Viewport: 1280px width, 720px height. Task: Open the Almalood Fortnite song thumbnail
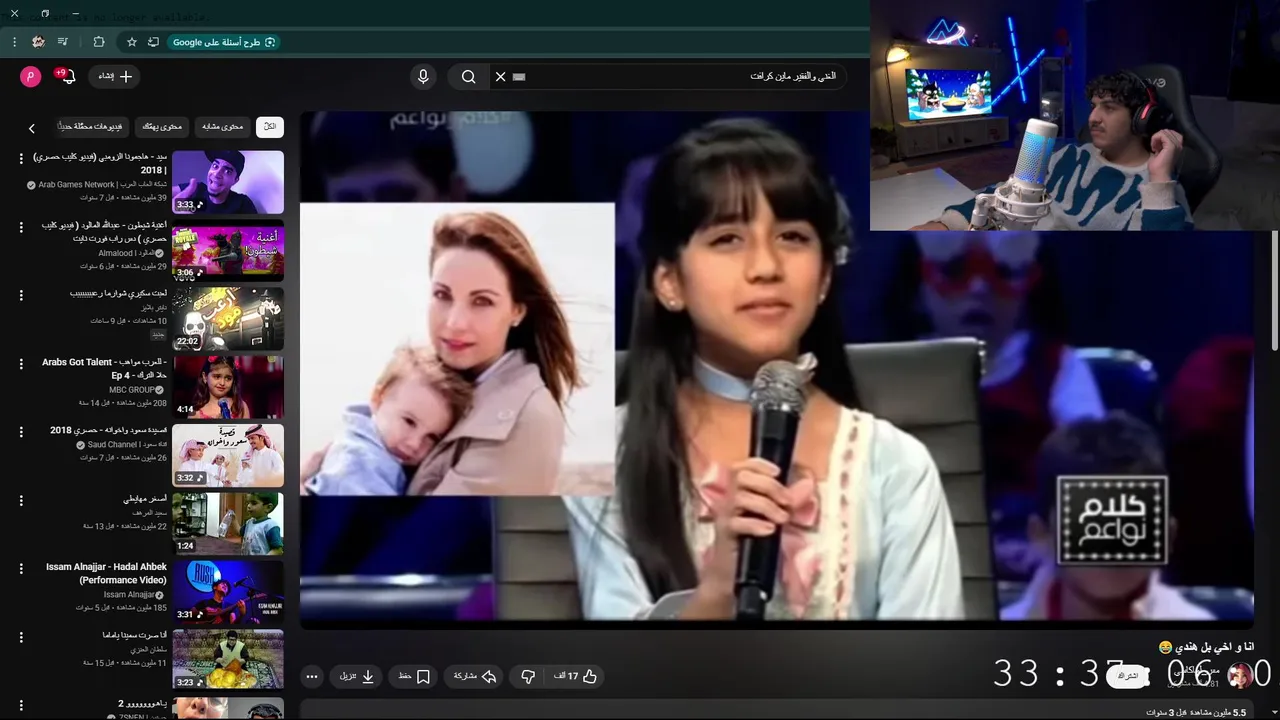(228, 250)
